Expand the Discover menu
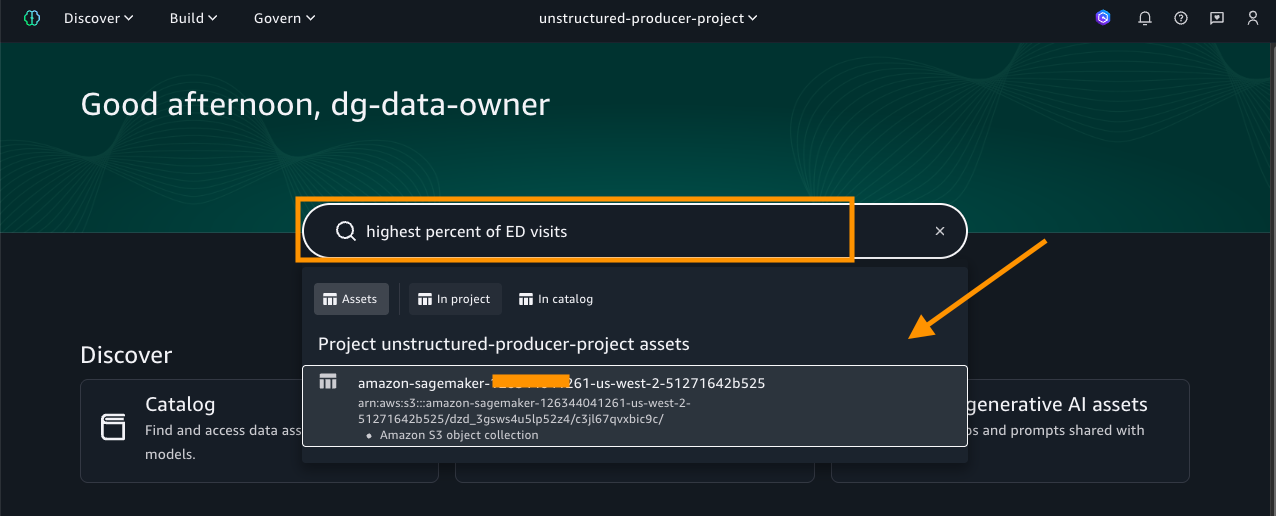1276x516 pixels. 98,18
